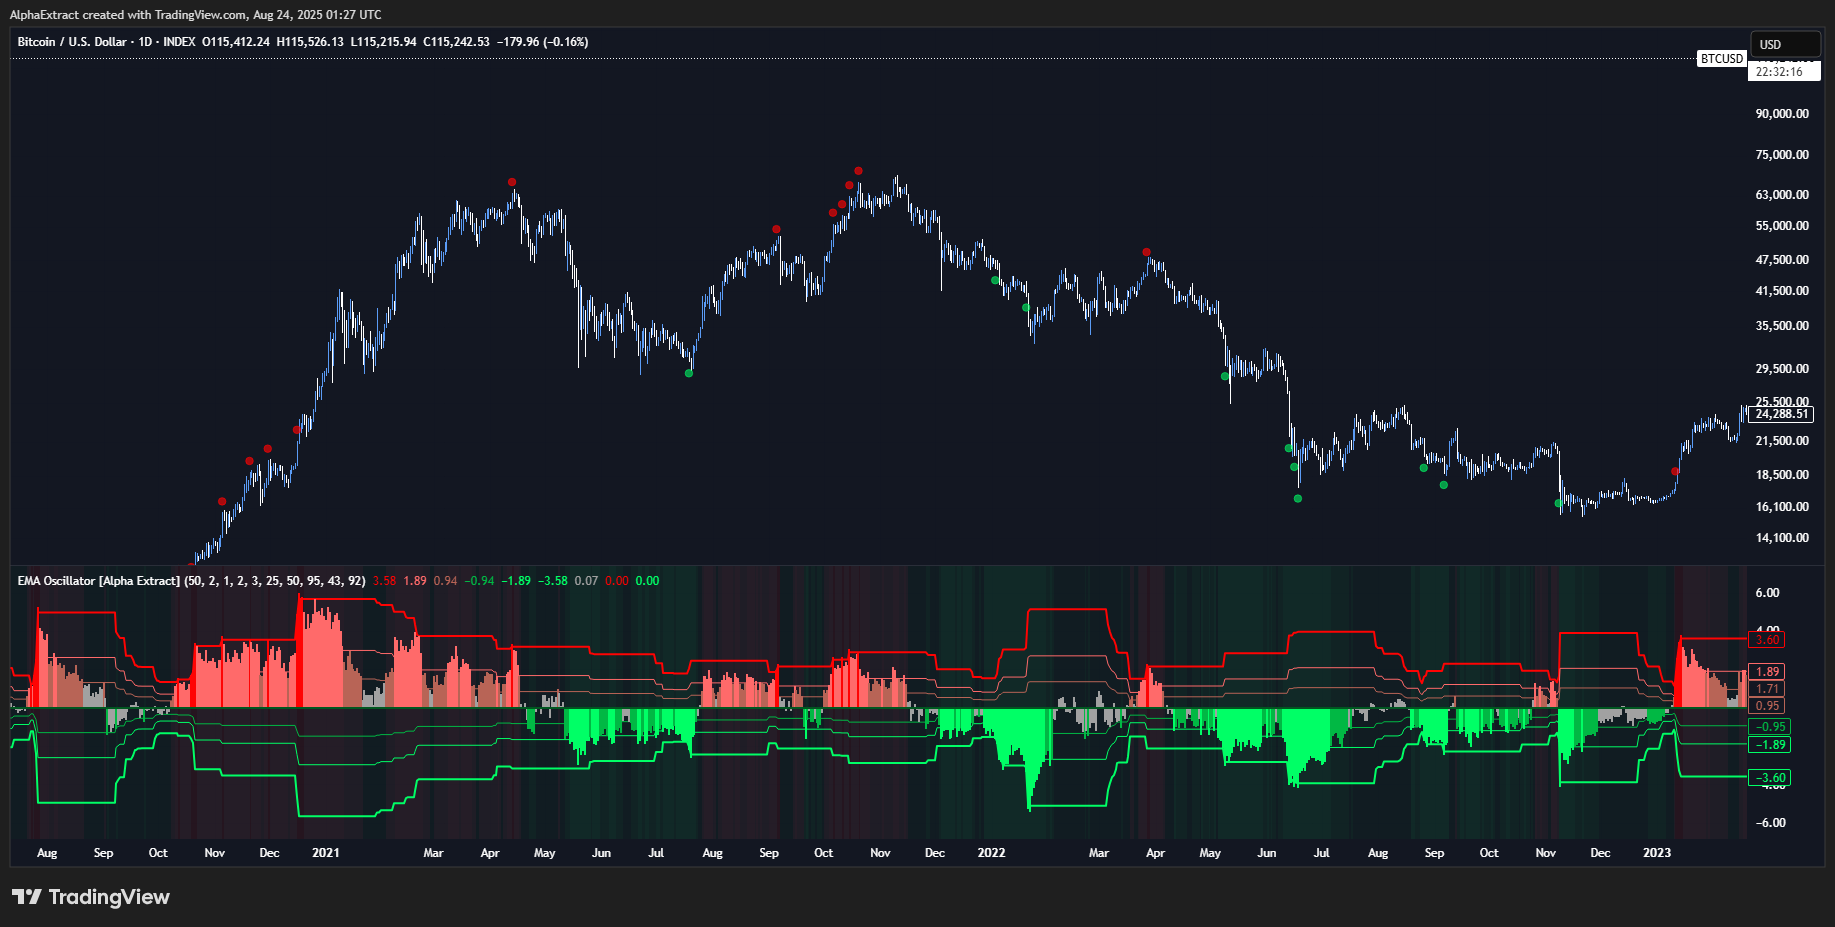Click the red 3.58 value in indicator legend
Image resolution: width=1835 pixels, height=927 pixels.
[x=384, y=581]
